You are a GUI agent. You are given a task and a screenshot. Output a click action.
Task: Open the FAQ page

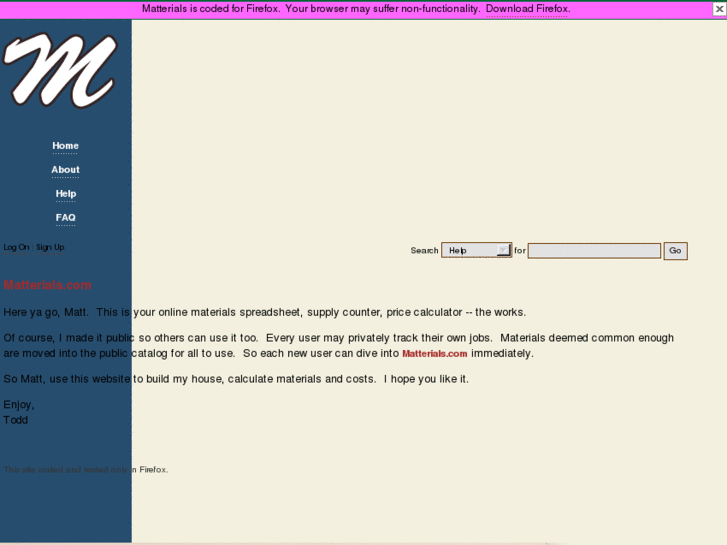(65, 218)
